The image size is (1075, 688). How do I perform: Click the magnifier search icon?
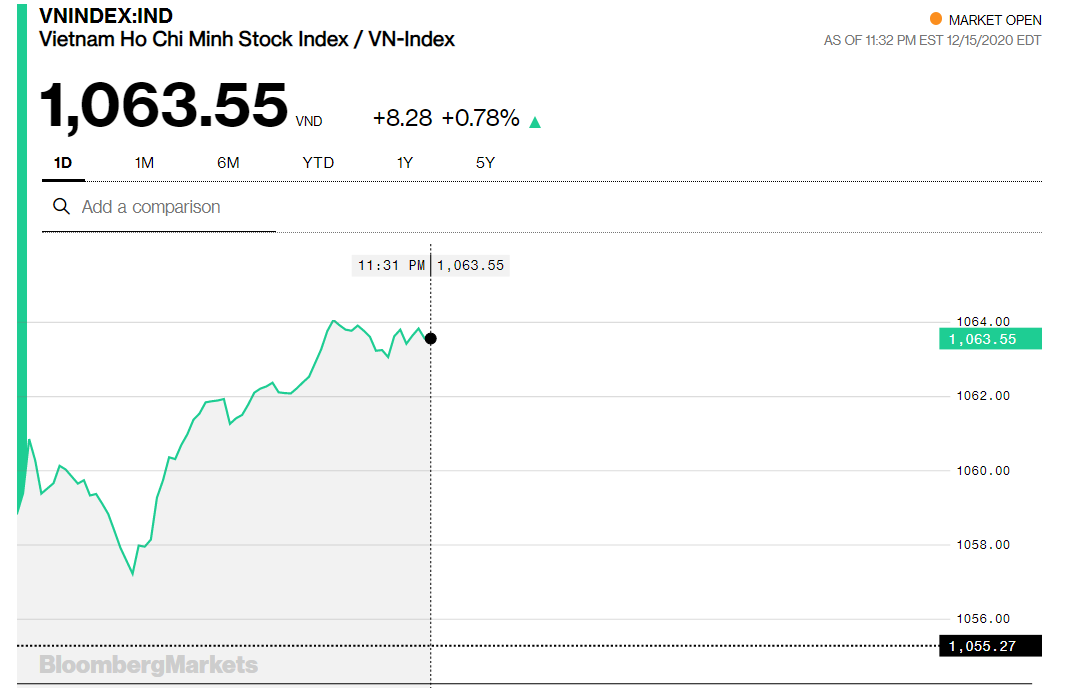61,207
